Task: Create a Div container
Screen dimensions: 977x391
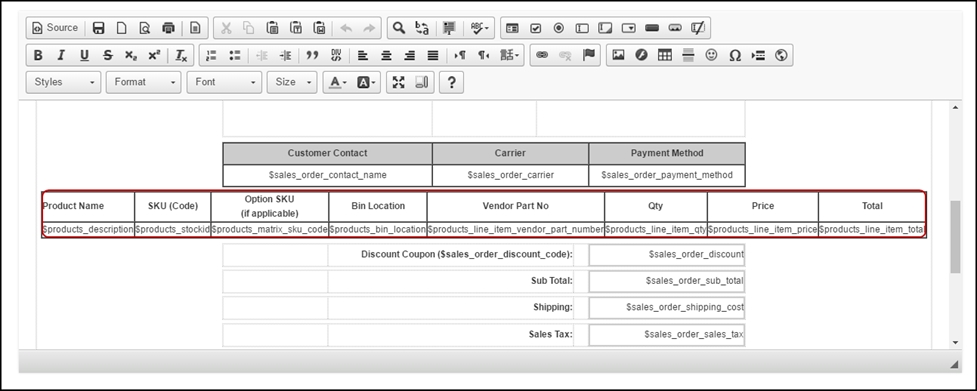Action: click(336, 55)
